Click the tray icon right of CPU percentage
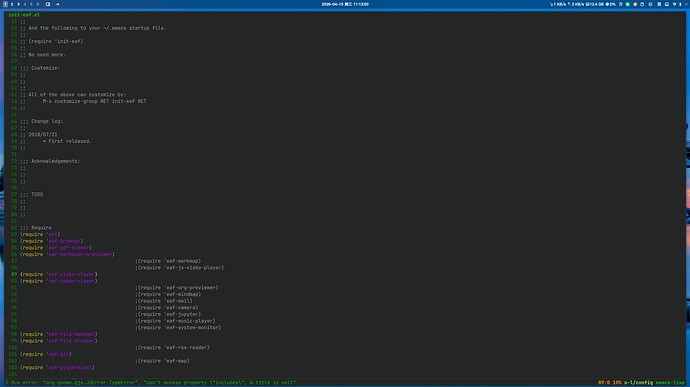Image resolution: width=690 pixels, height=387 pixels. [620, 4]
